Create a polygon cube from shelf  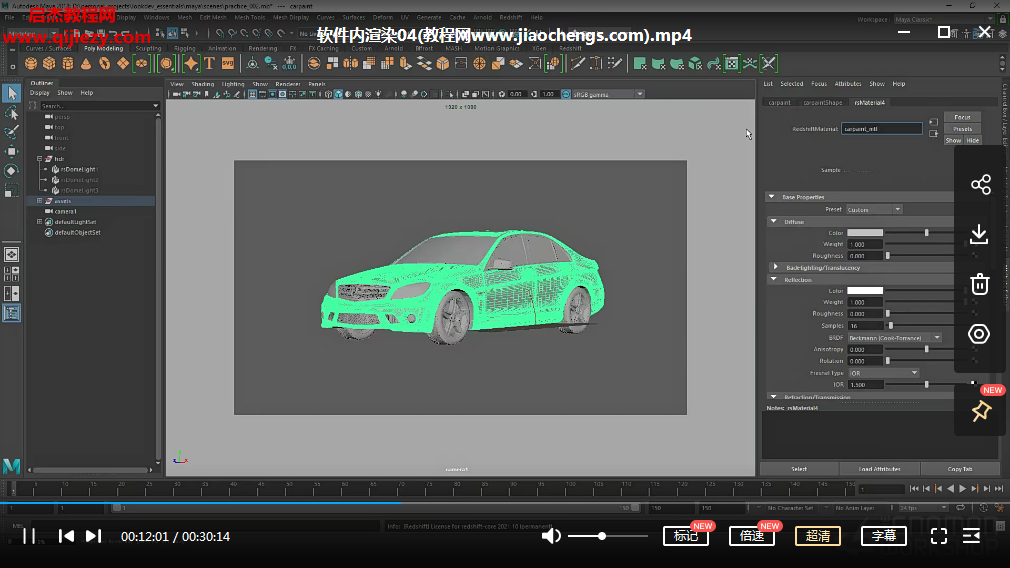click(x=49, y=63)
